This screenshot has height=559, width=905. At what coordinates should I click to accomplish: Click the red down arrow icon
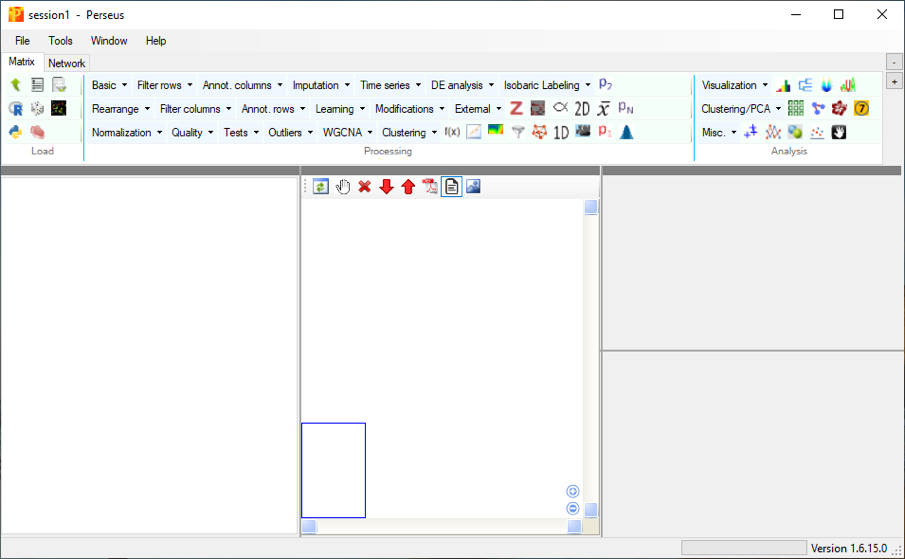(x=386, y=186)
